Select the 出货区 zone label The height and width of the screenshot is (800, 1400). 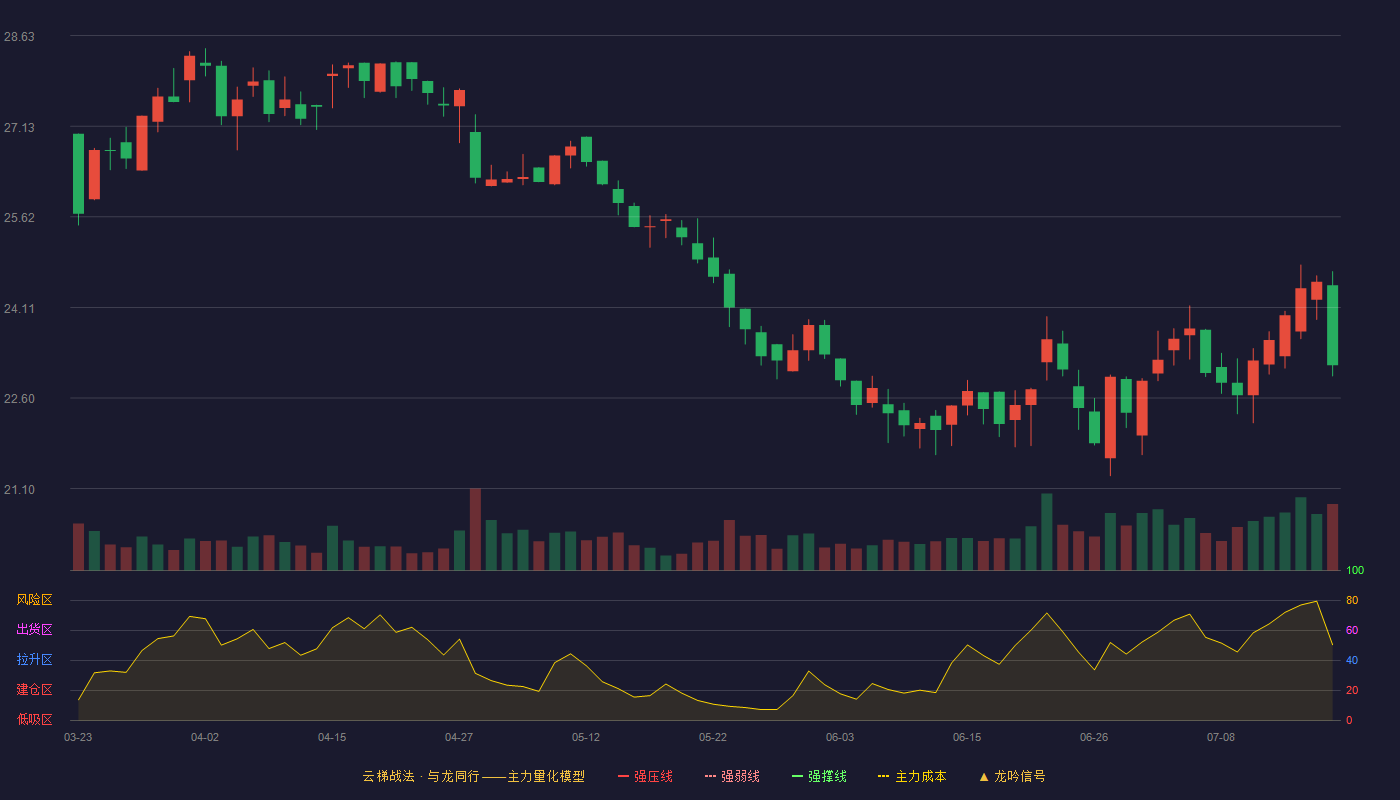(x=34, y=630)
